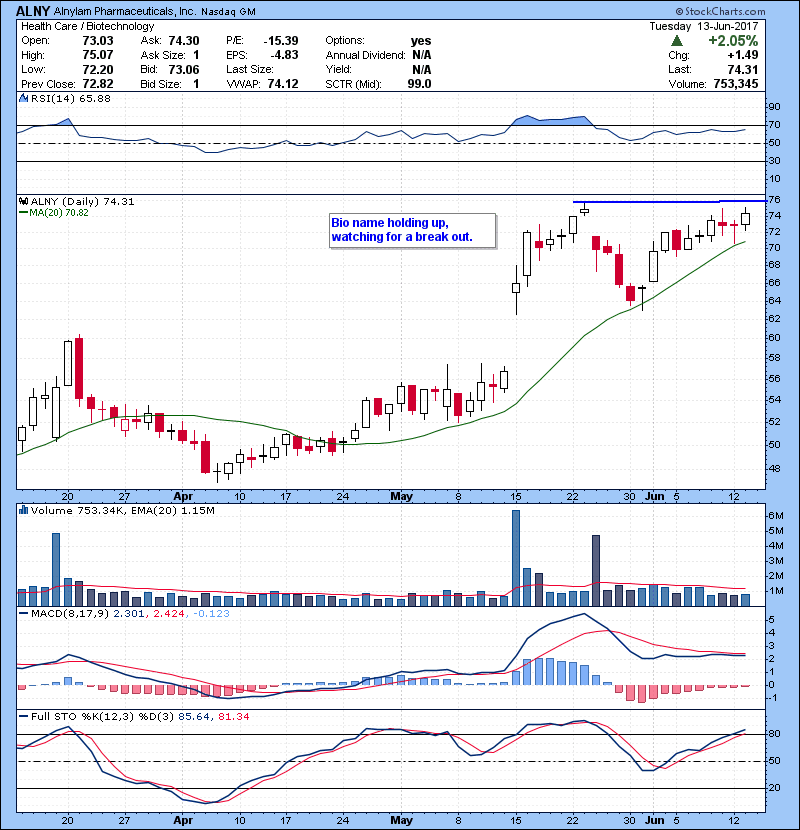Click the High value 75.07
This screenshot has height=830, width=800.
click(98, 55)
